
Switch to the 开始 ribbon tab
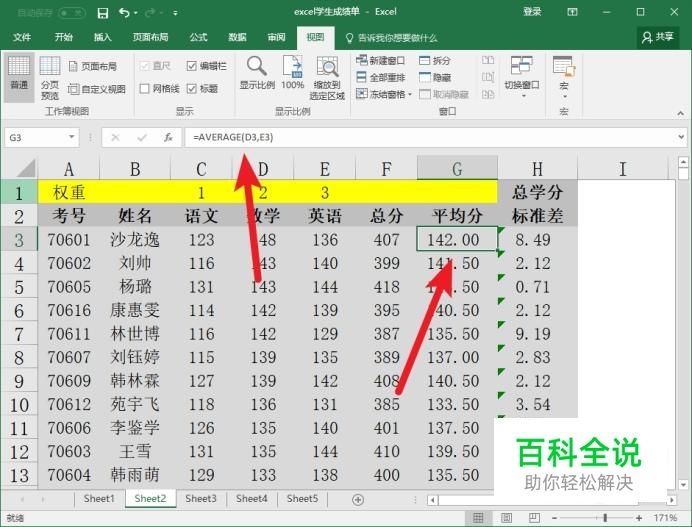64,38
